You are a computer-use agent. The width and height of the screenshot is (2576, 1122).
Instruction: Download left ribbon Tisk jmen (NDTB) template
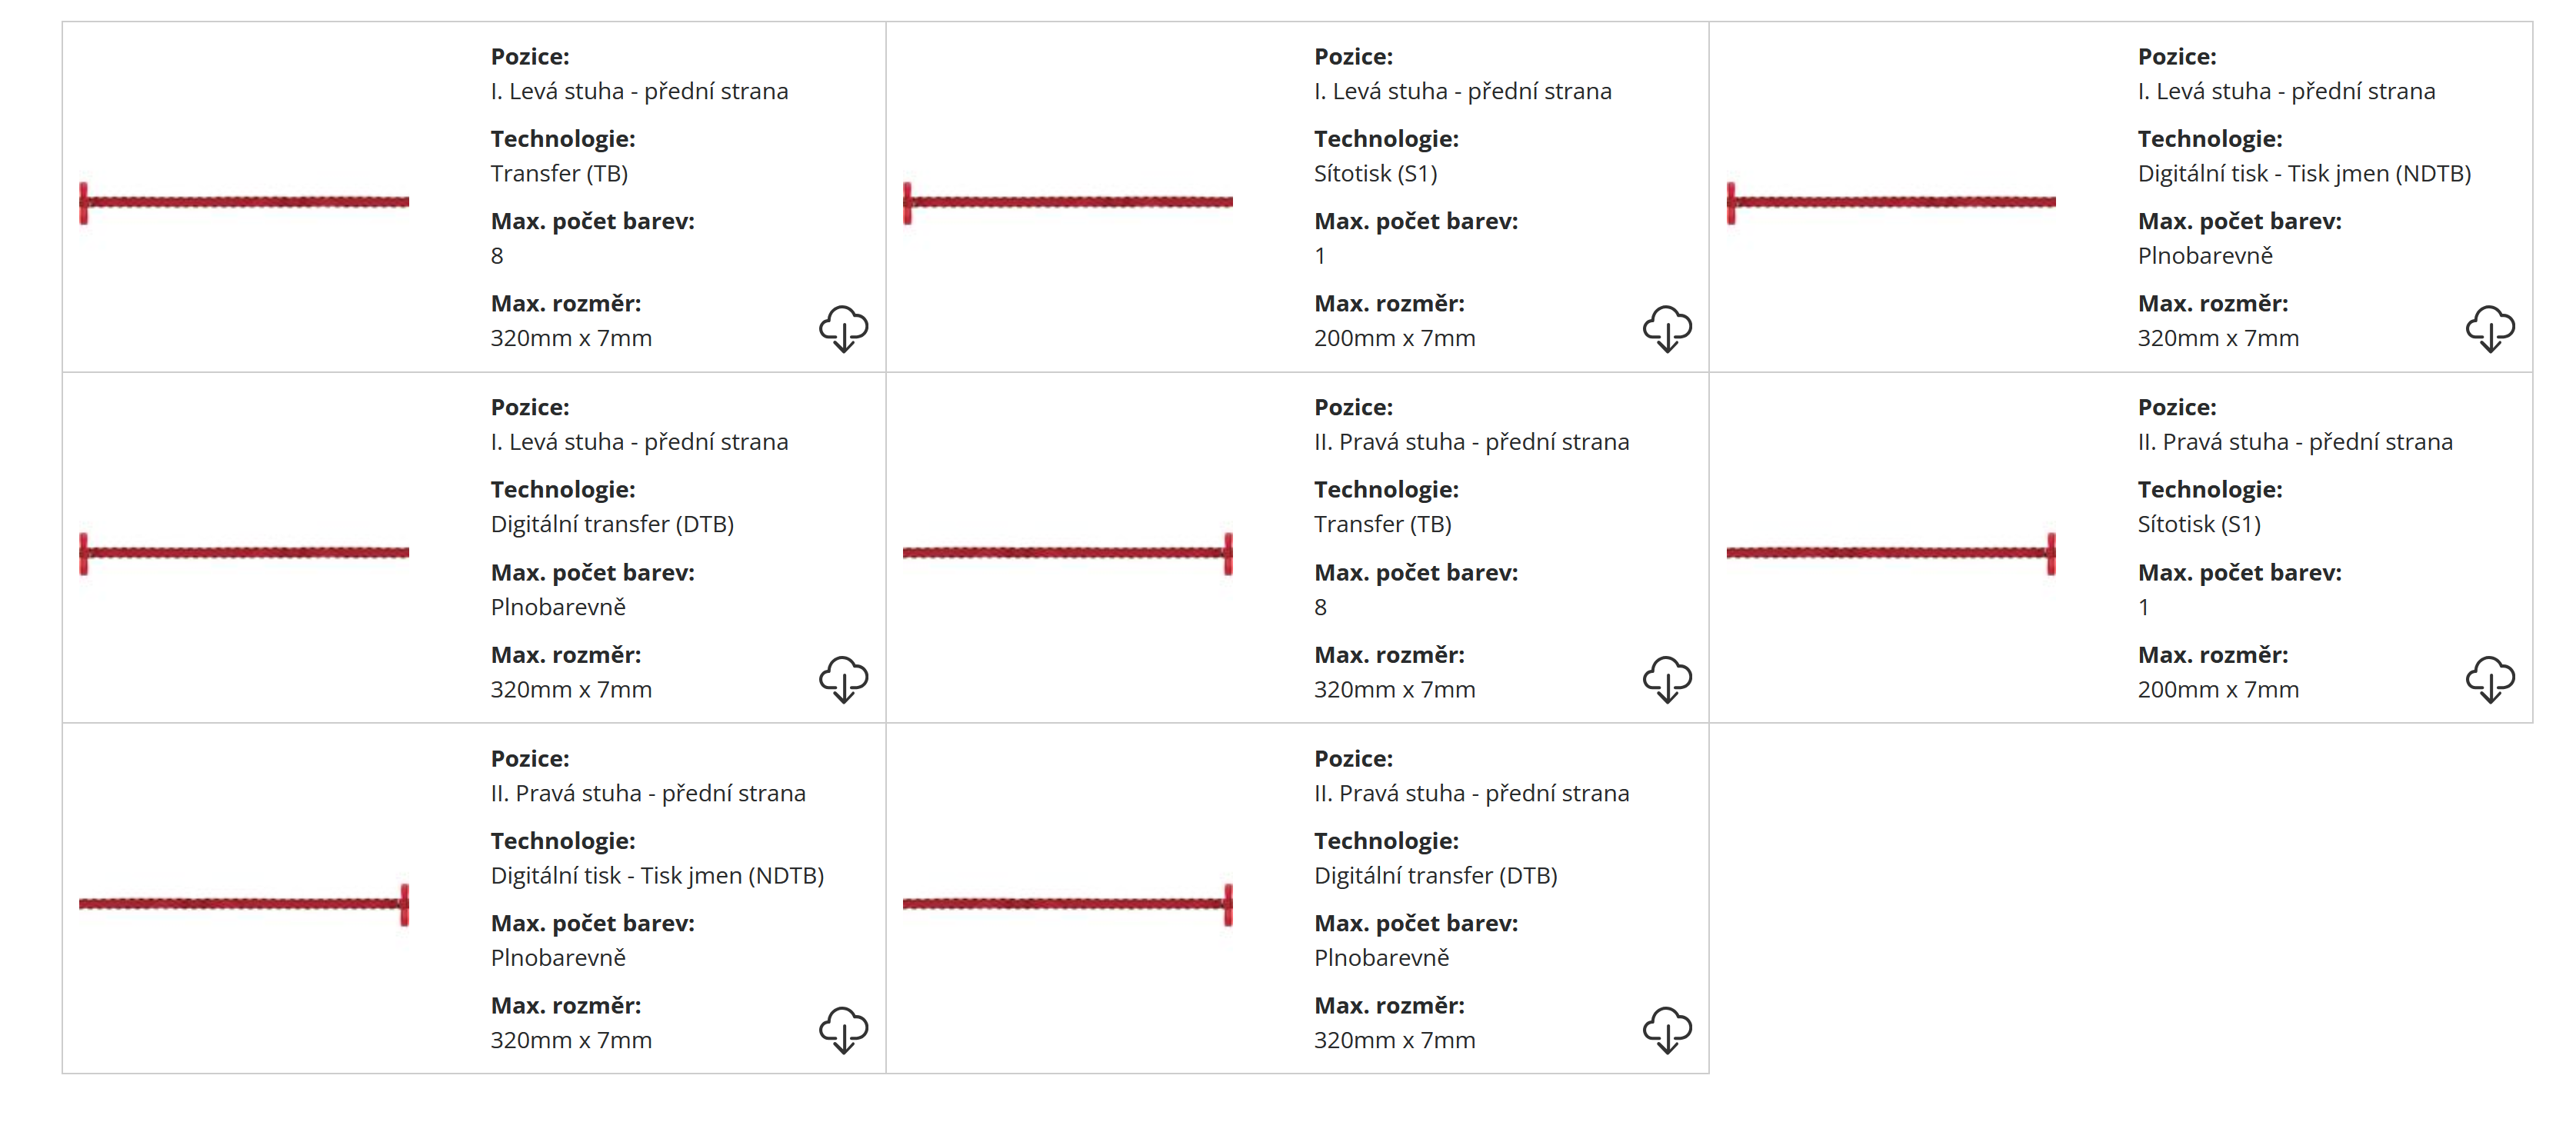pyautogui.click(x=2489, y=328)
